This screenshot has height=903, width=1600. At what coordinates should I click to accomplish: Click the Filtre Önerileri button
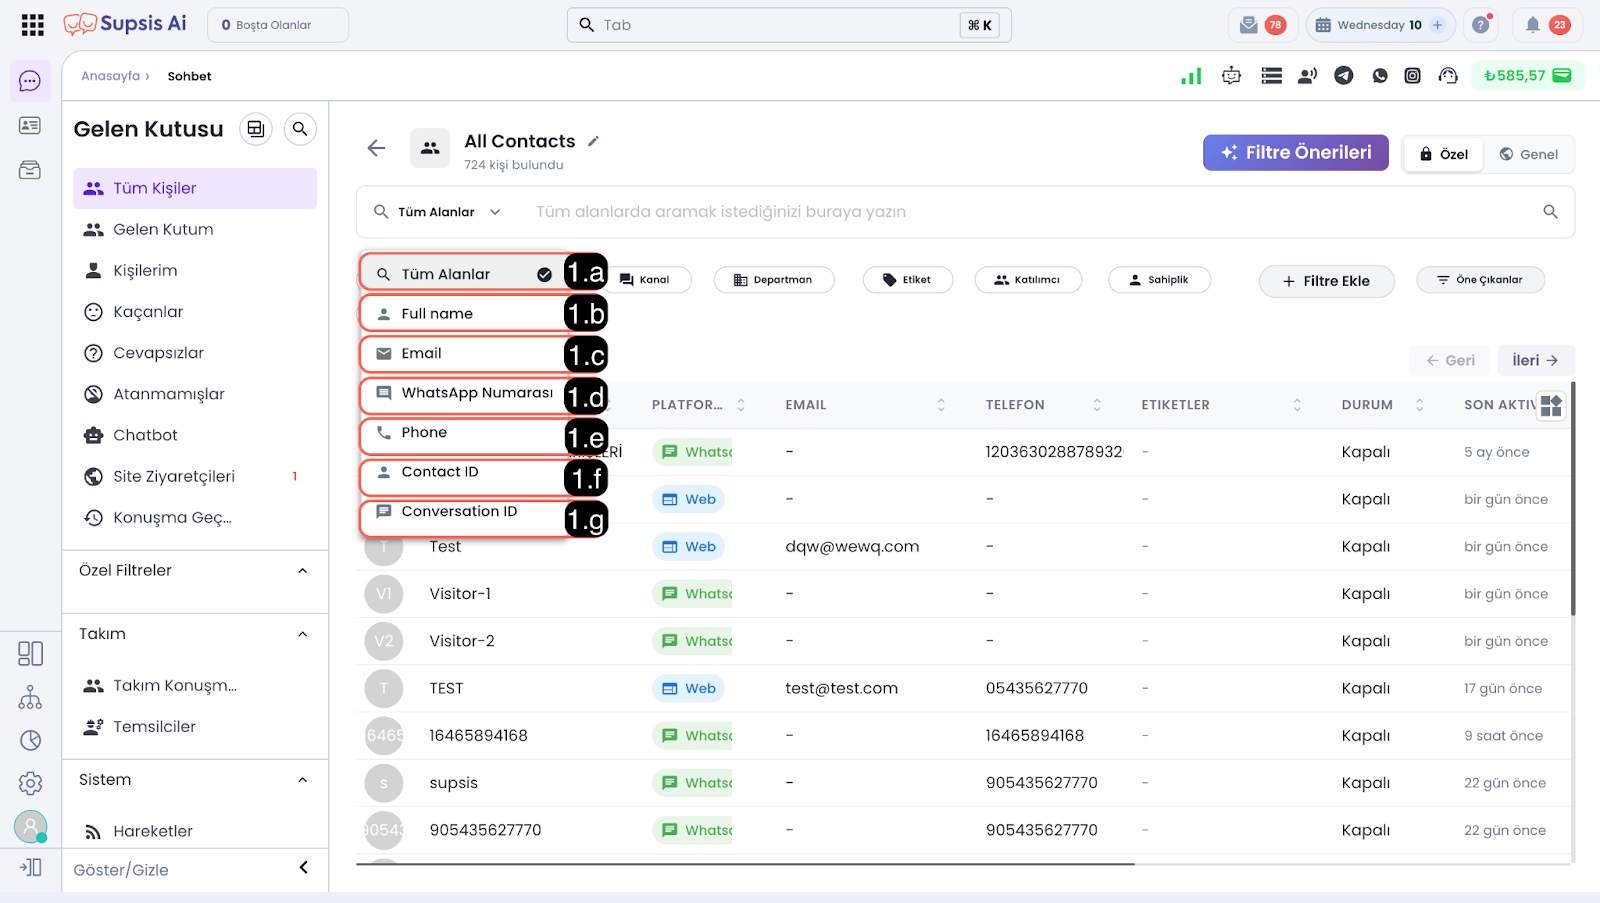[1295, 153]
